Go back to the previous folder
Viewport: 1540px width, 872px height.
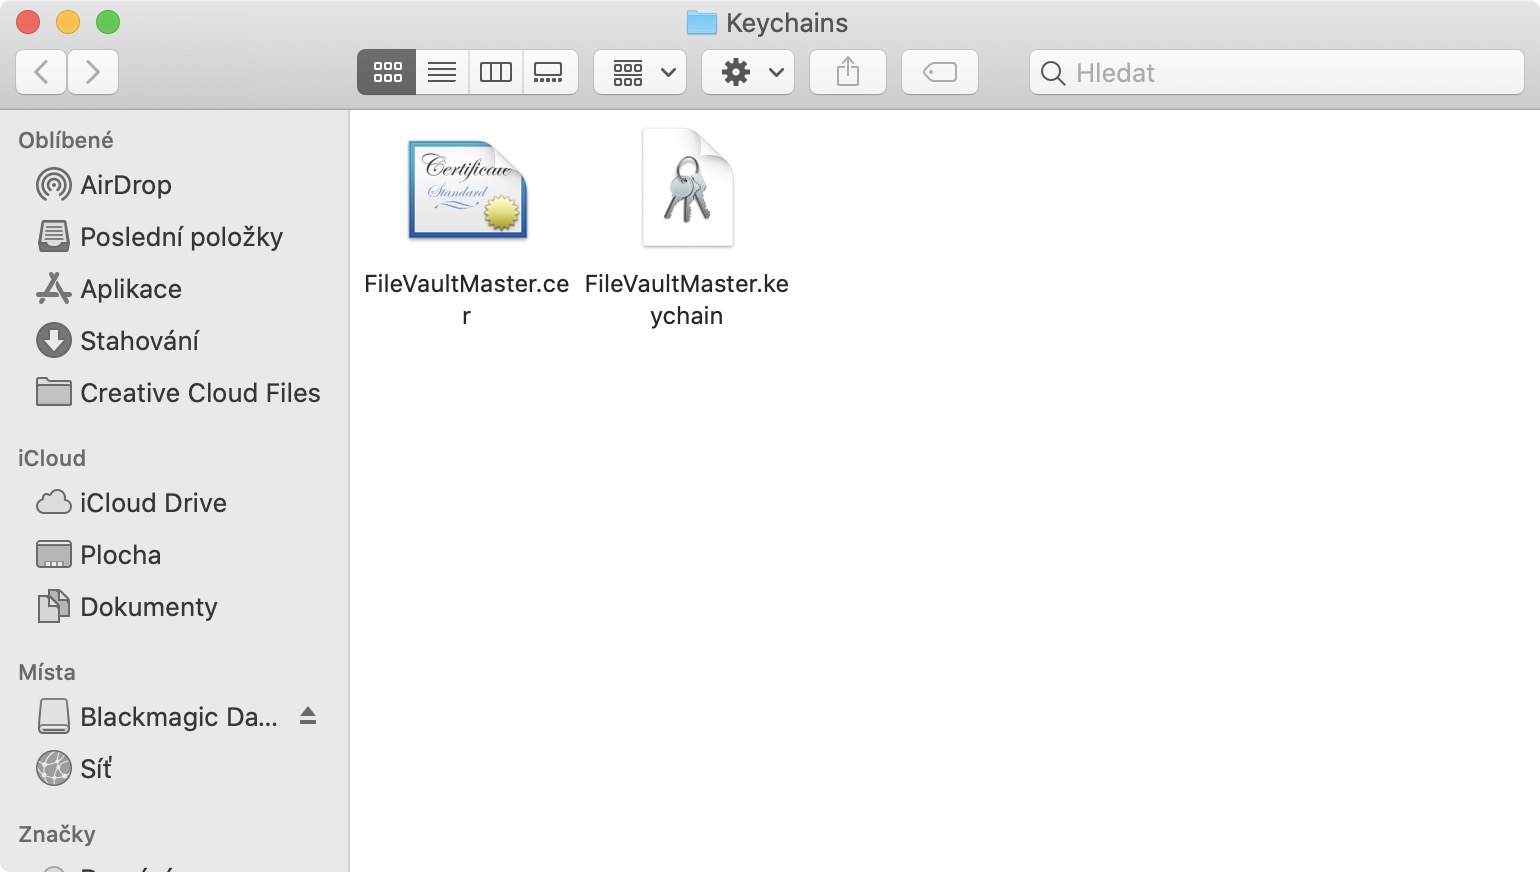[x=42, y=72]
